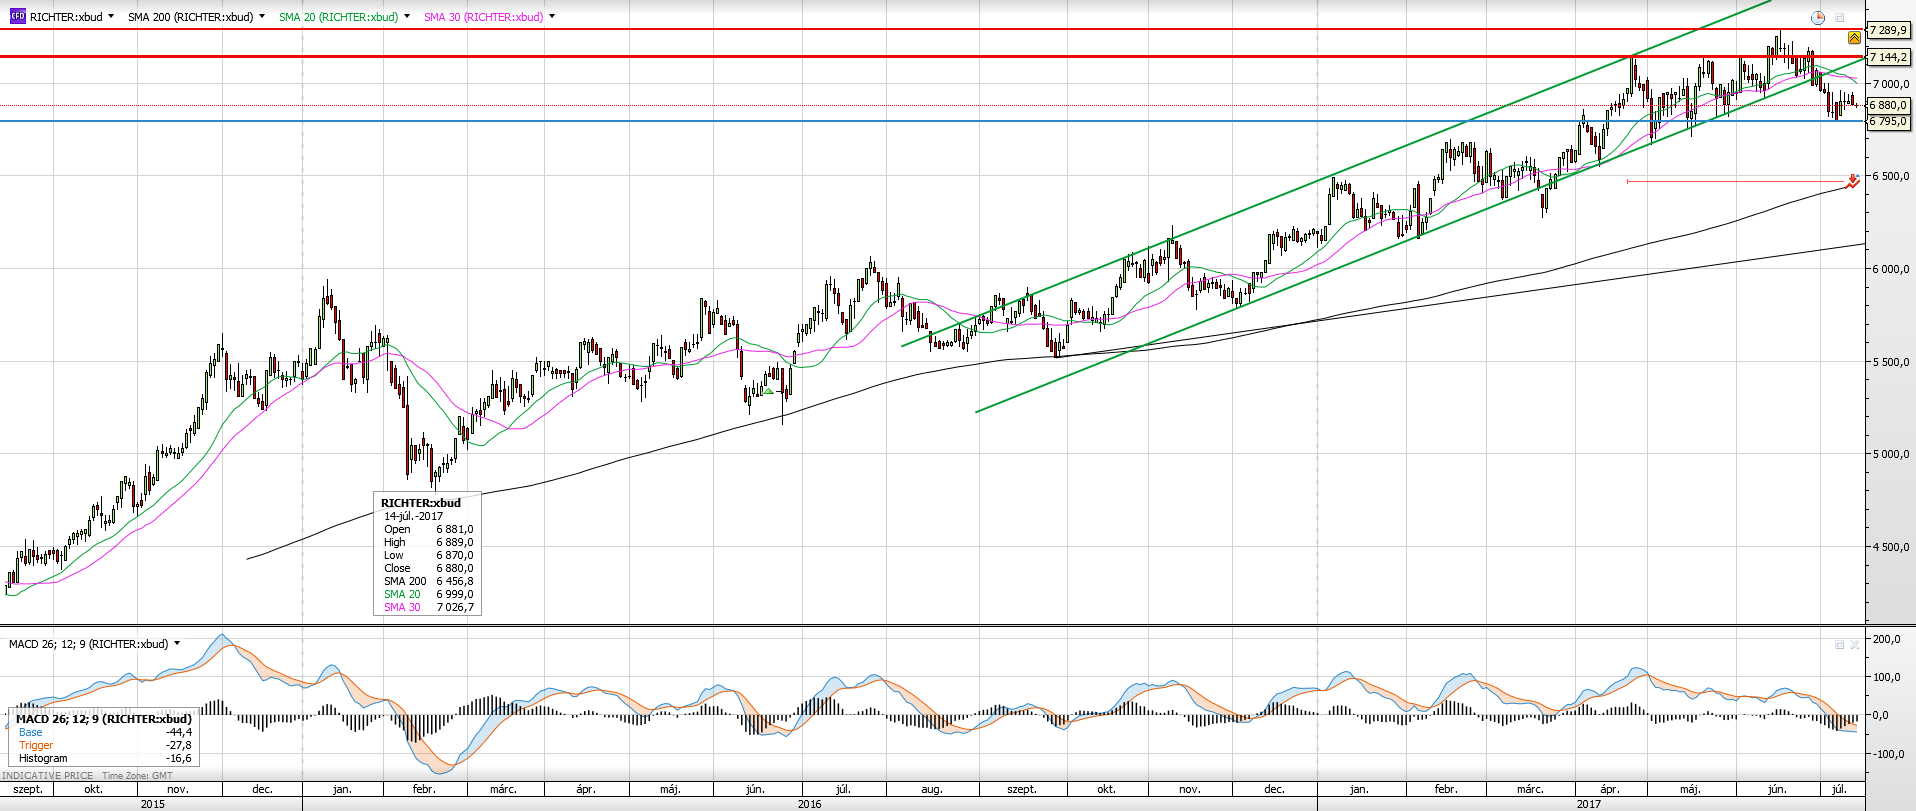Click the Time Zone: GMT label
Image resolution: width=1916 pixels, height=811 pixels.
(137, 776)
